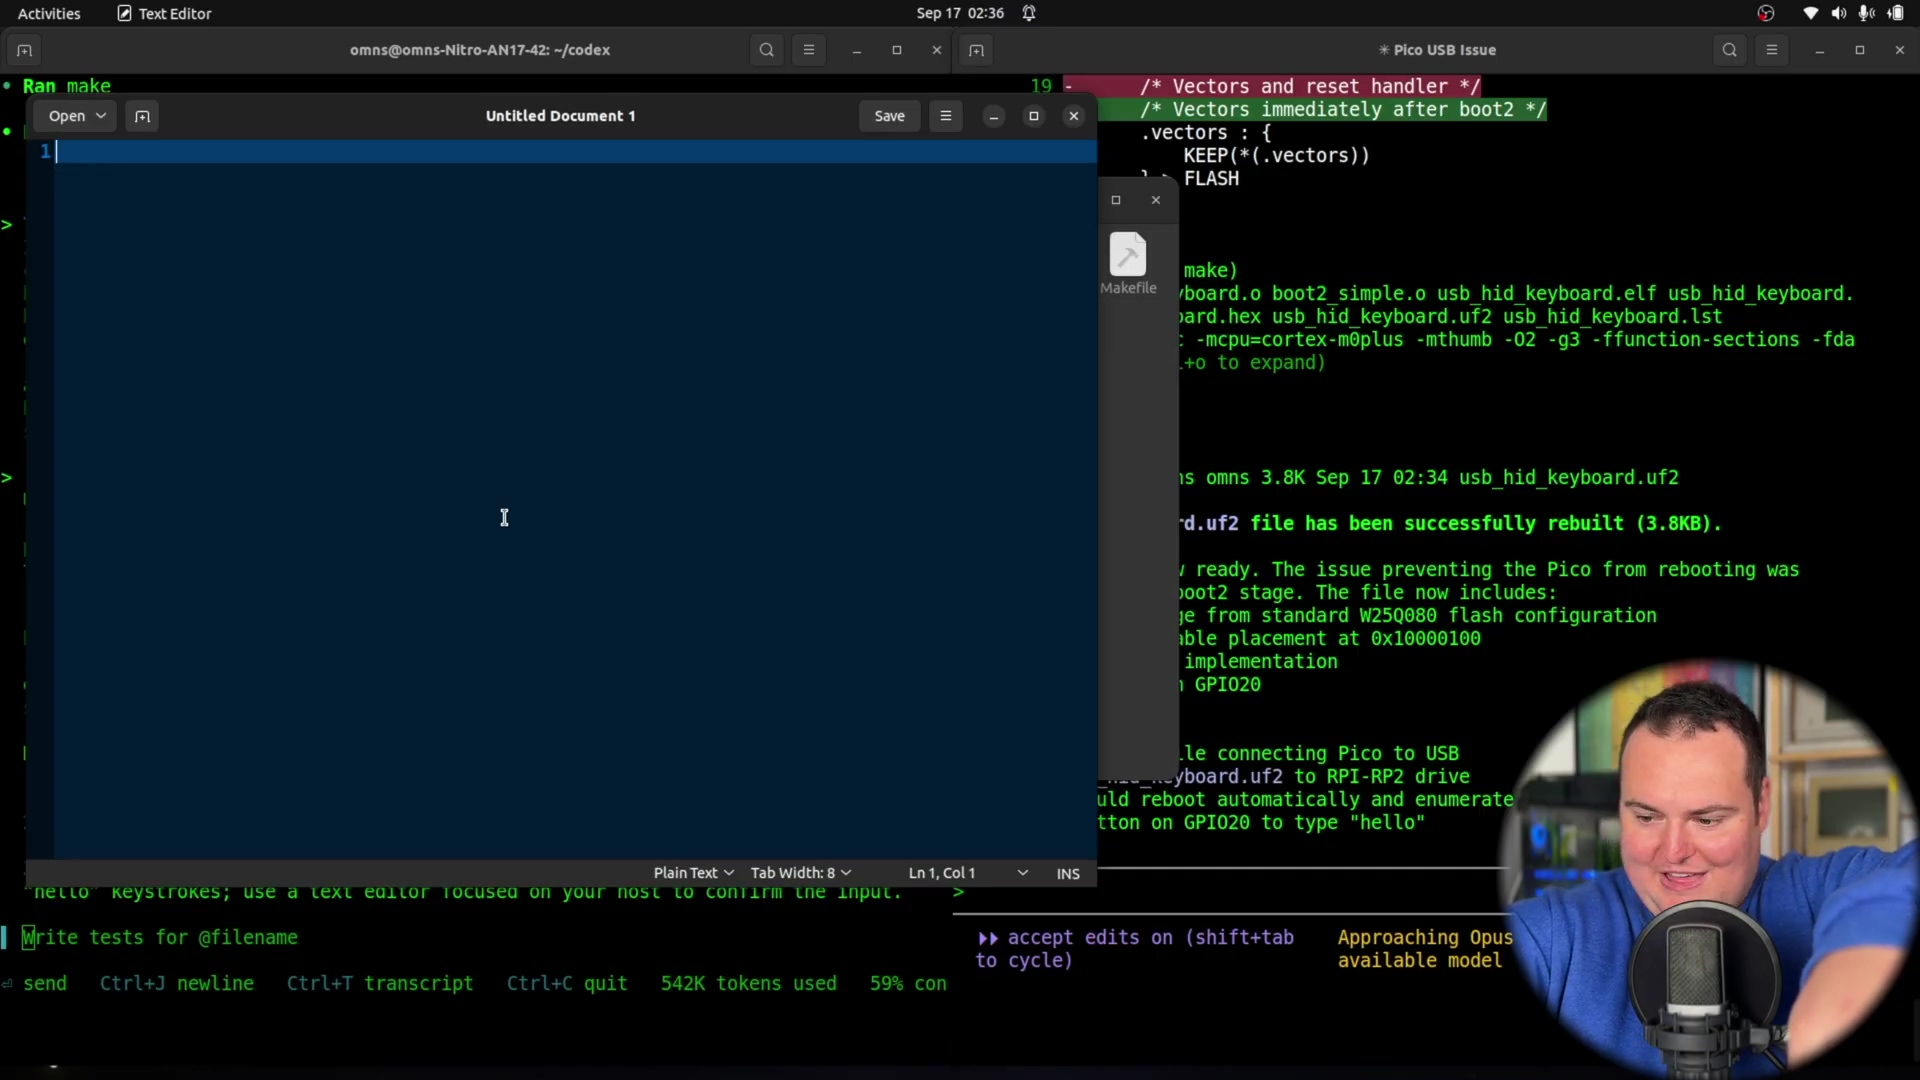Click the Pico USB Issue window title
Image resolution: width=1920 pixels, height=1080 pixels.
click(x=1437, y=50)
